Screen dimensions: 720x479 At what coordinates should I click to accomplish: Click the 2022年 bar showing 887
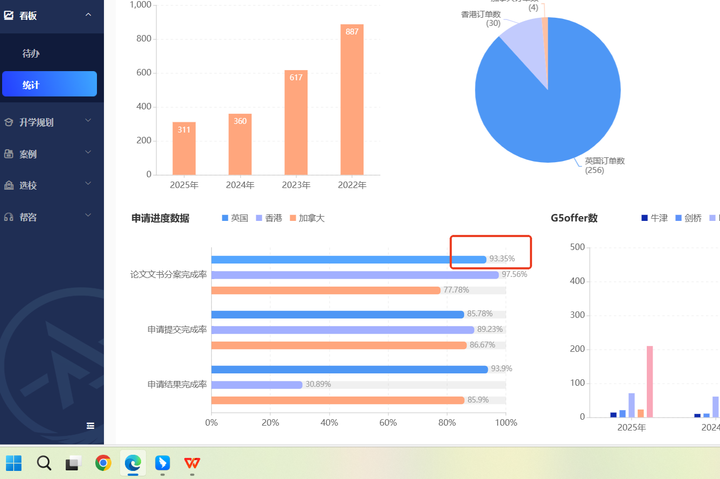click(x=352, y=100)
